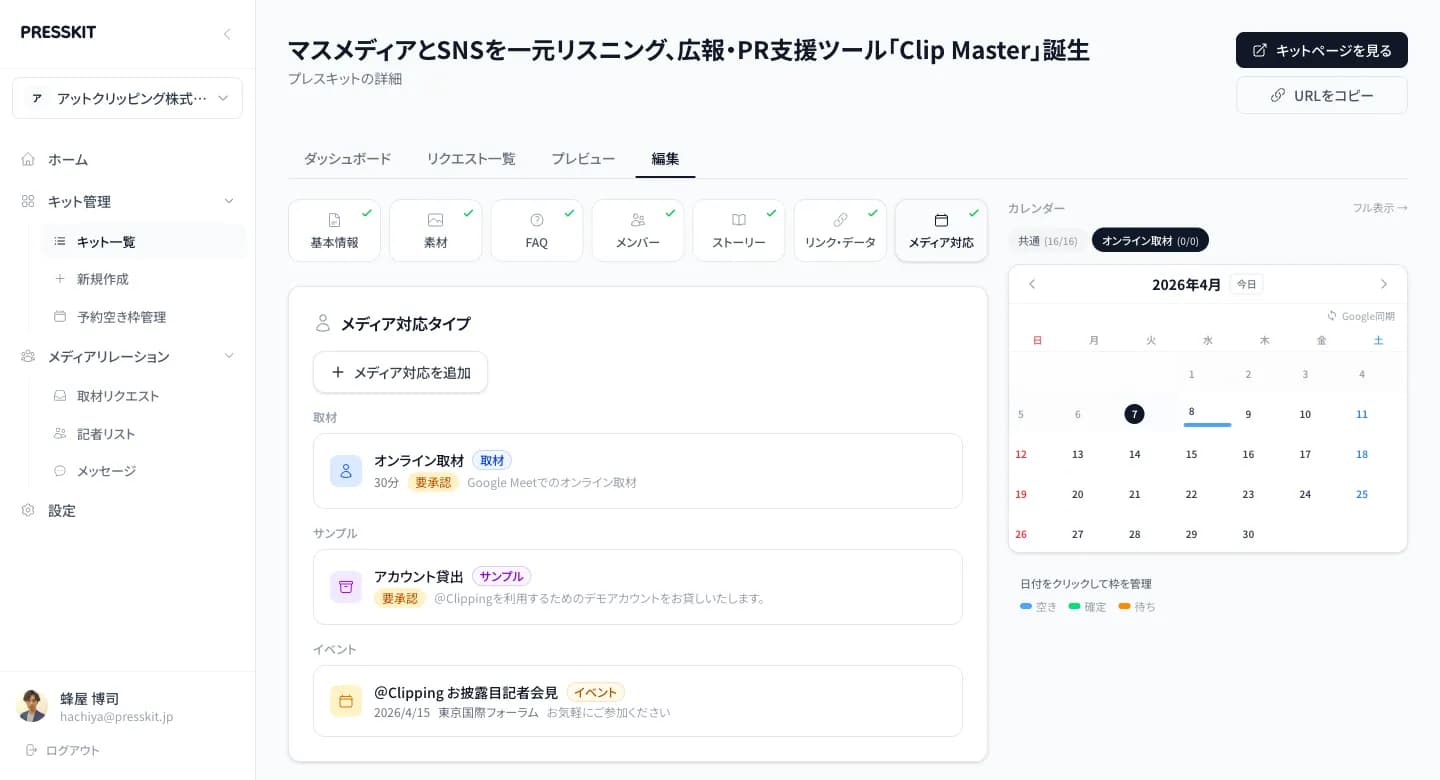Open the アカウント貸出 sample card

[x=638, y=587]
